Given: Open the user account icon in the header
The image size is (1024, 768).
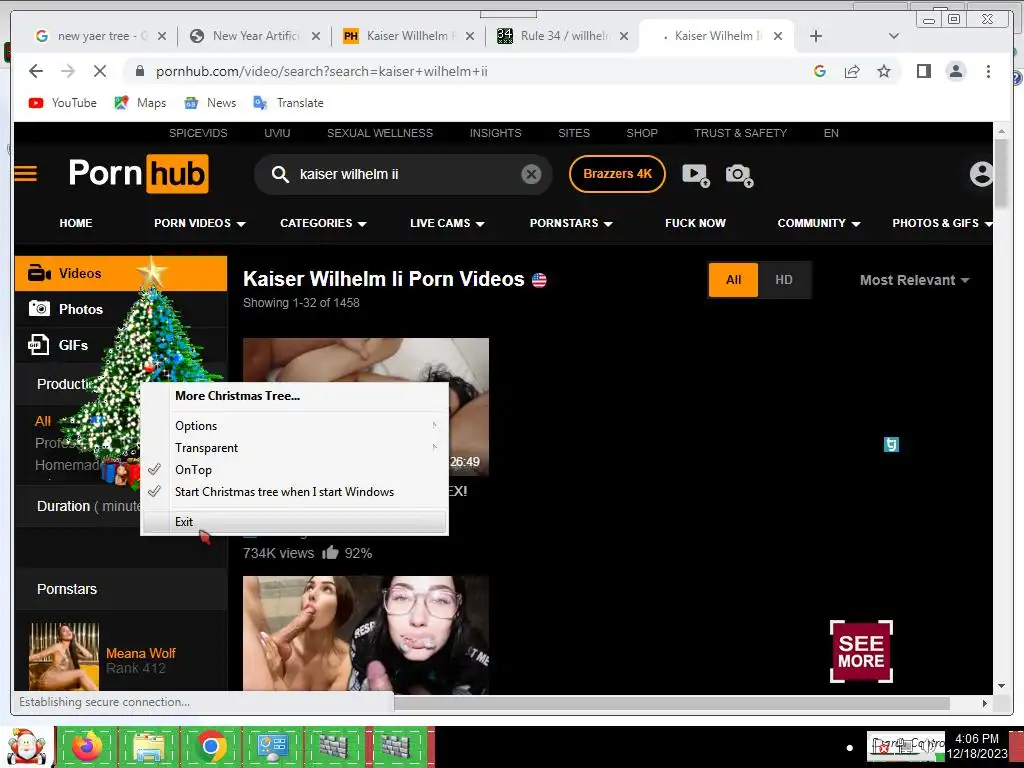Looking at the screenshot, I should click(981, 174).
